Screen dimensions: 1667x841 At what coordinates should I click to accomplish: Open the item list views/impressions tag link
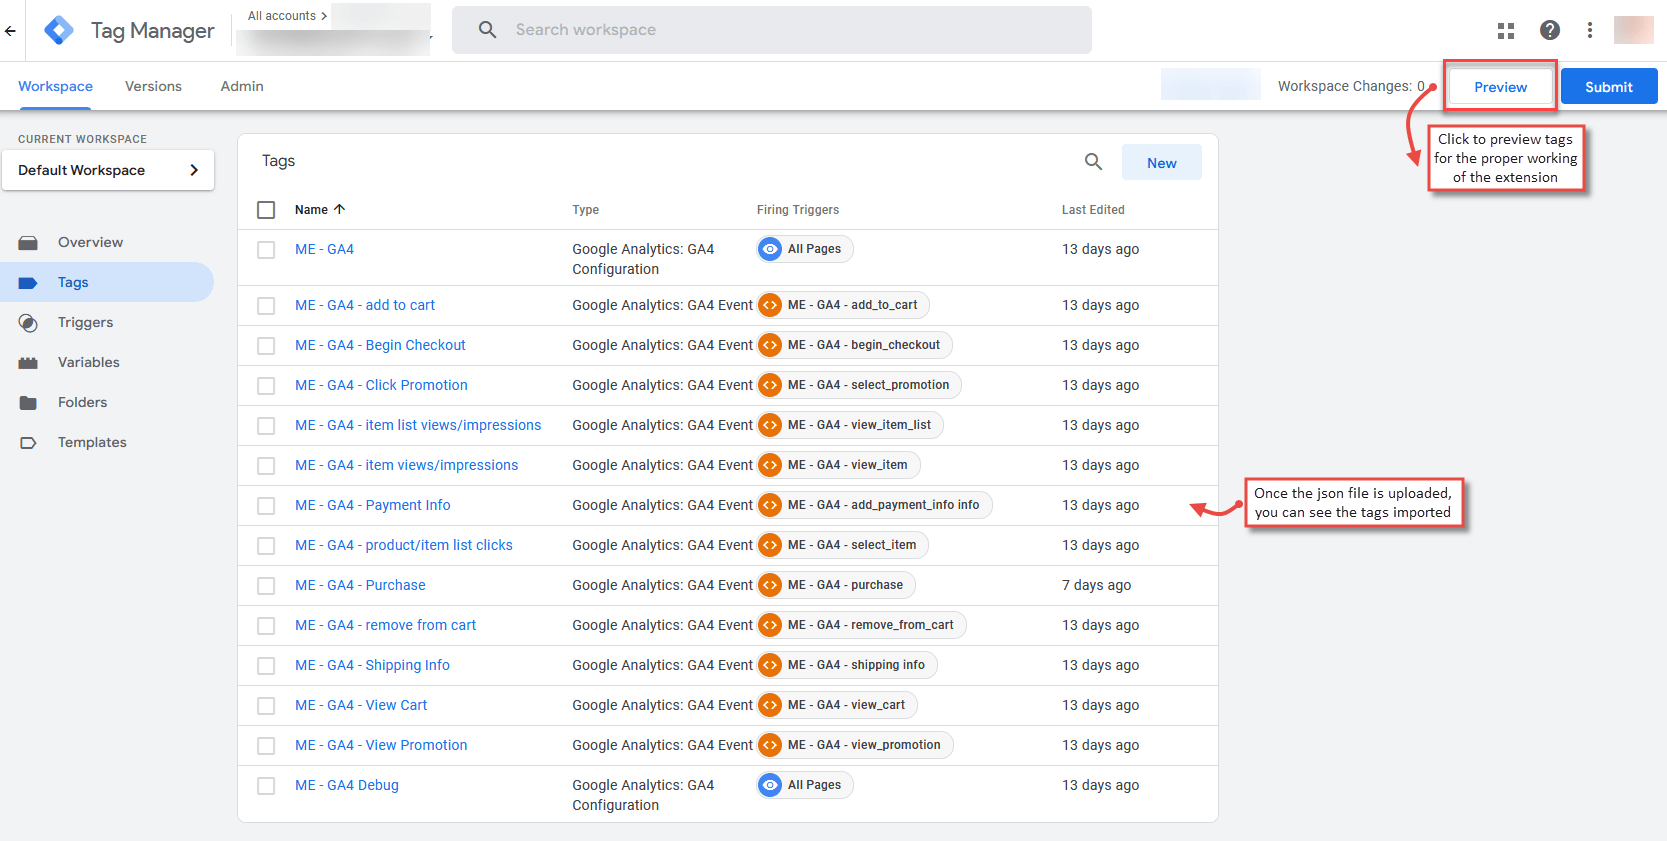418,425
